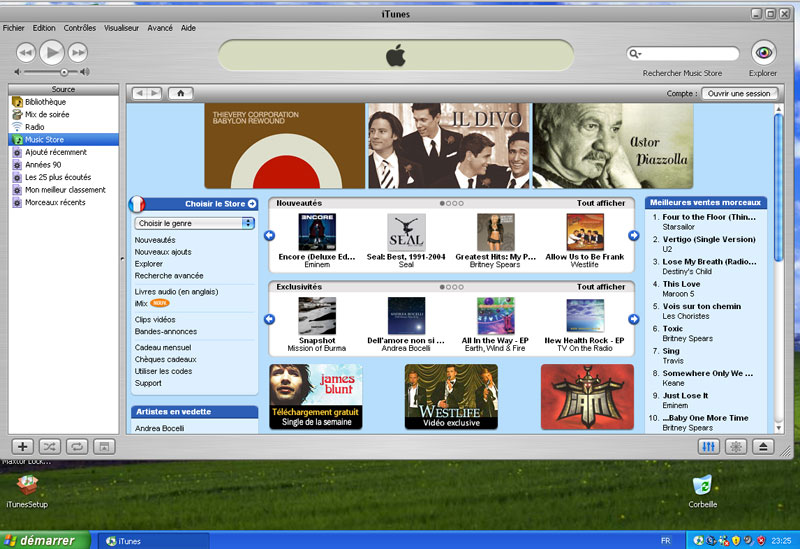The image size is (800, 549).
Task: Open iTunesSetup desktop icon
Action: coord(27,491)
